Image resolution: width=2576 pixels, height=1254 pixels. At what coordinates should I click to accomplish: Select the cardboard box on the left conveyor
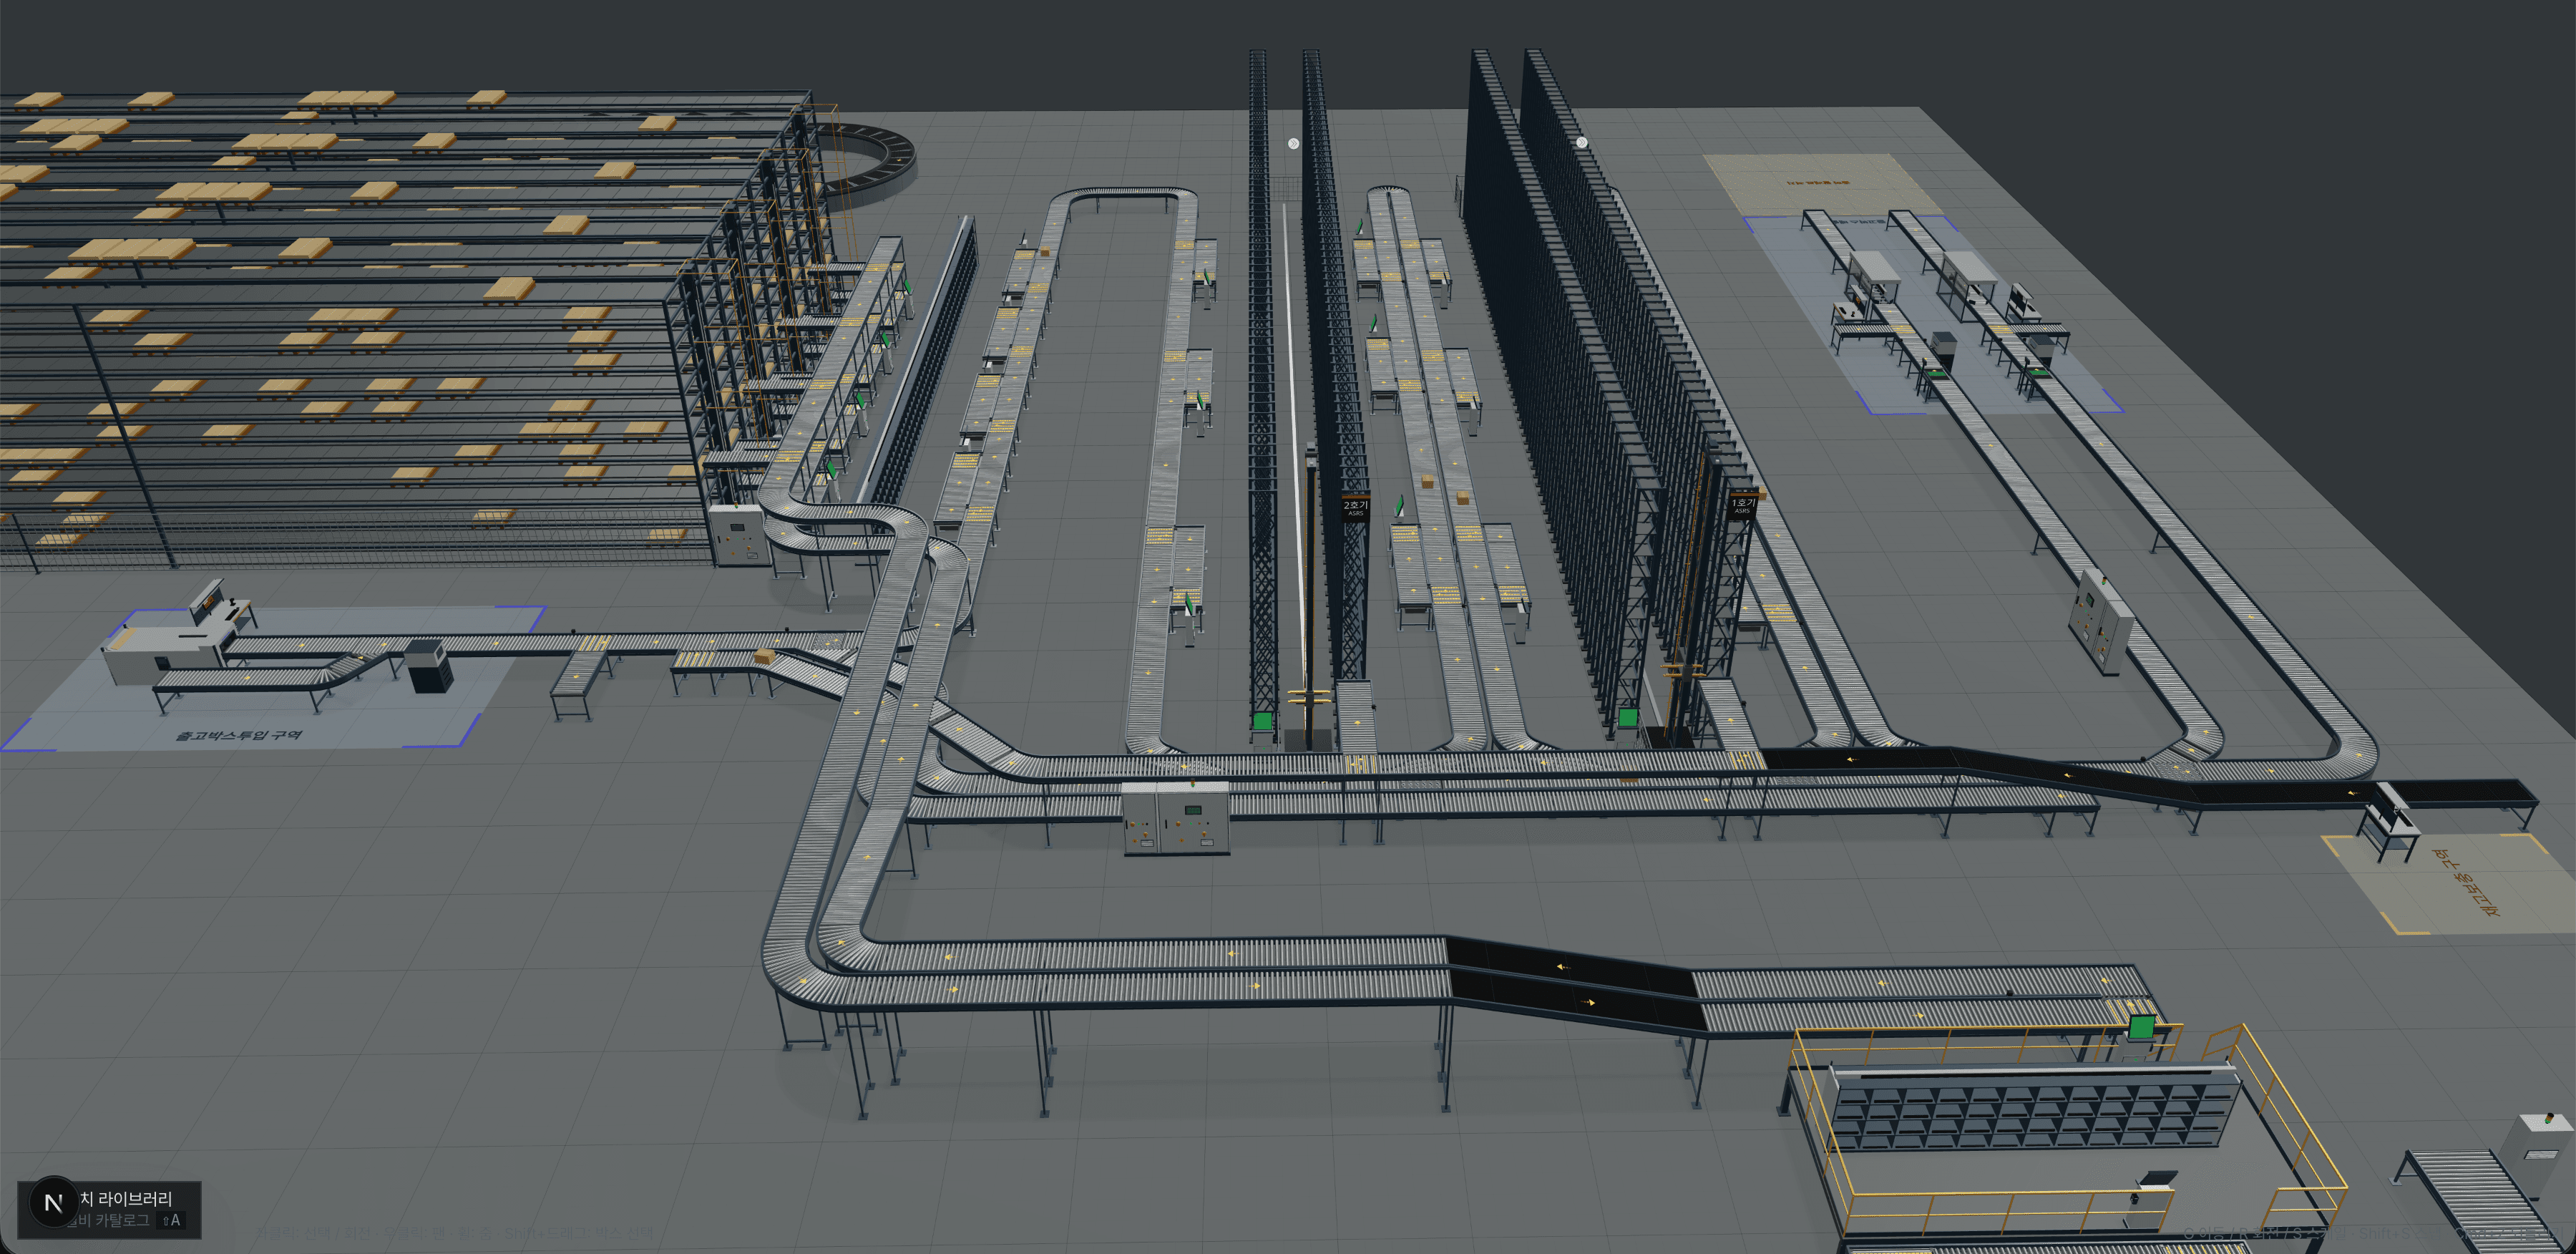764,657
